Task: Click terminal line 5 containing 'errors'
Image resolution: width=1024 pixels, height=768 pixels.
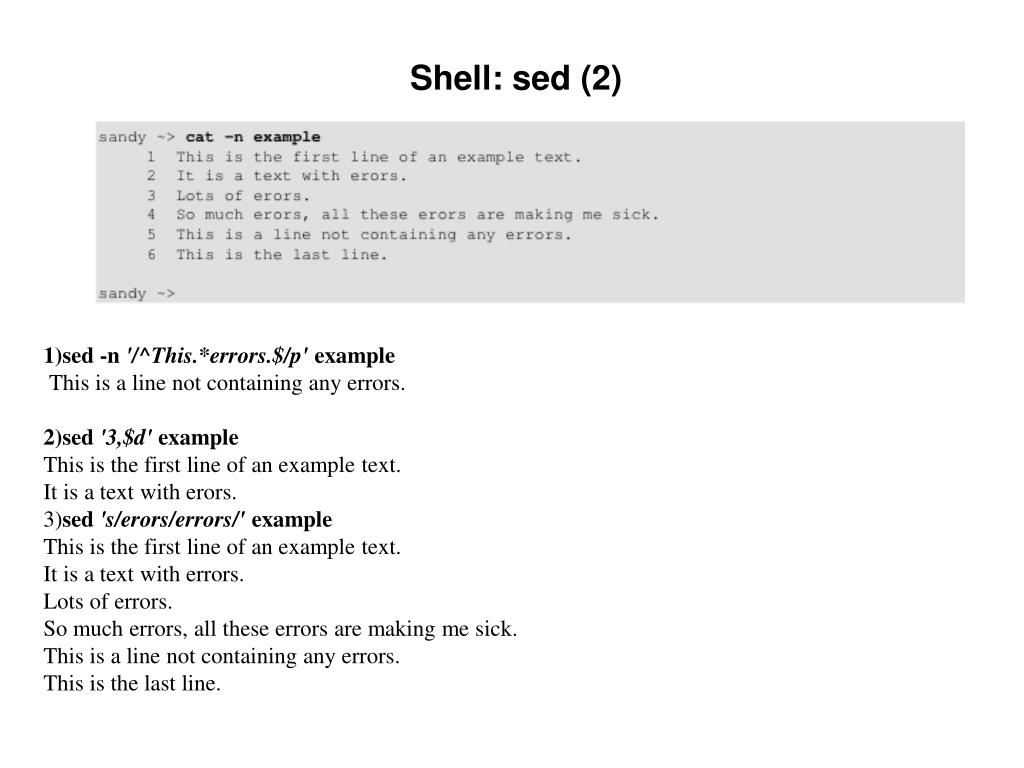Action: [x=374, y=234]
